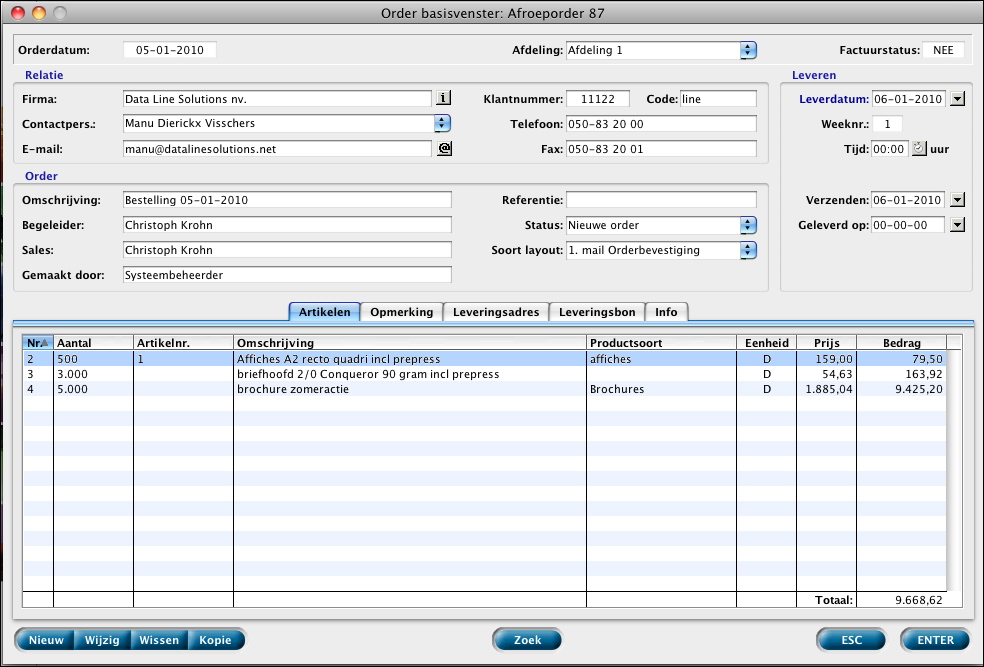The image size is (984, 667).
Task: Click the Tijd 00:00 field
Action: click(x=889, y=149)
